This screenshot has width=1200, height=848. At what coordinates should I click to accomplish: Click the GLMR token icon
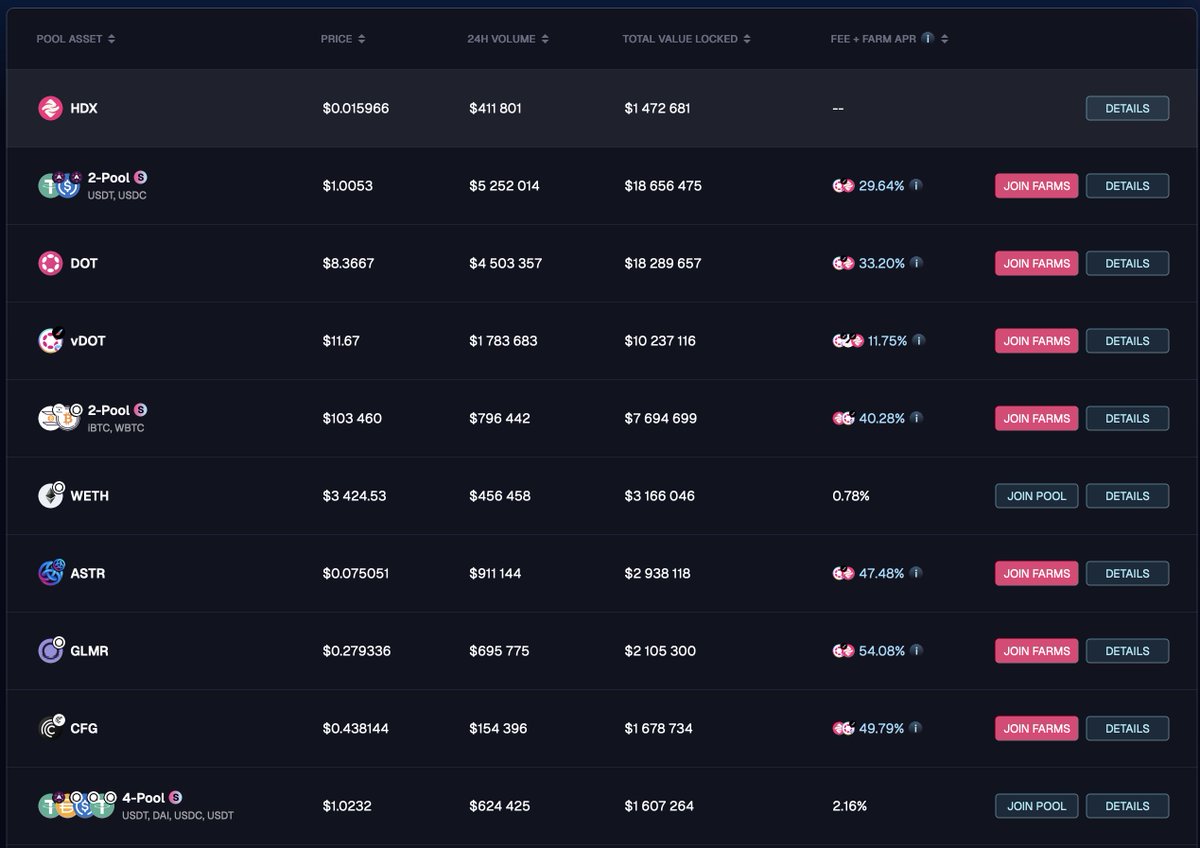point(51,650)
